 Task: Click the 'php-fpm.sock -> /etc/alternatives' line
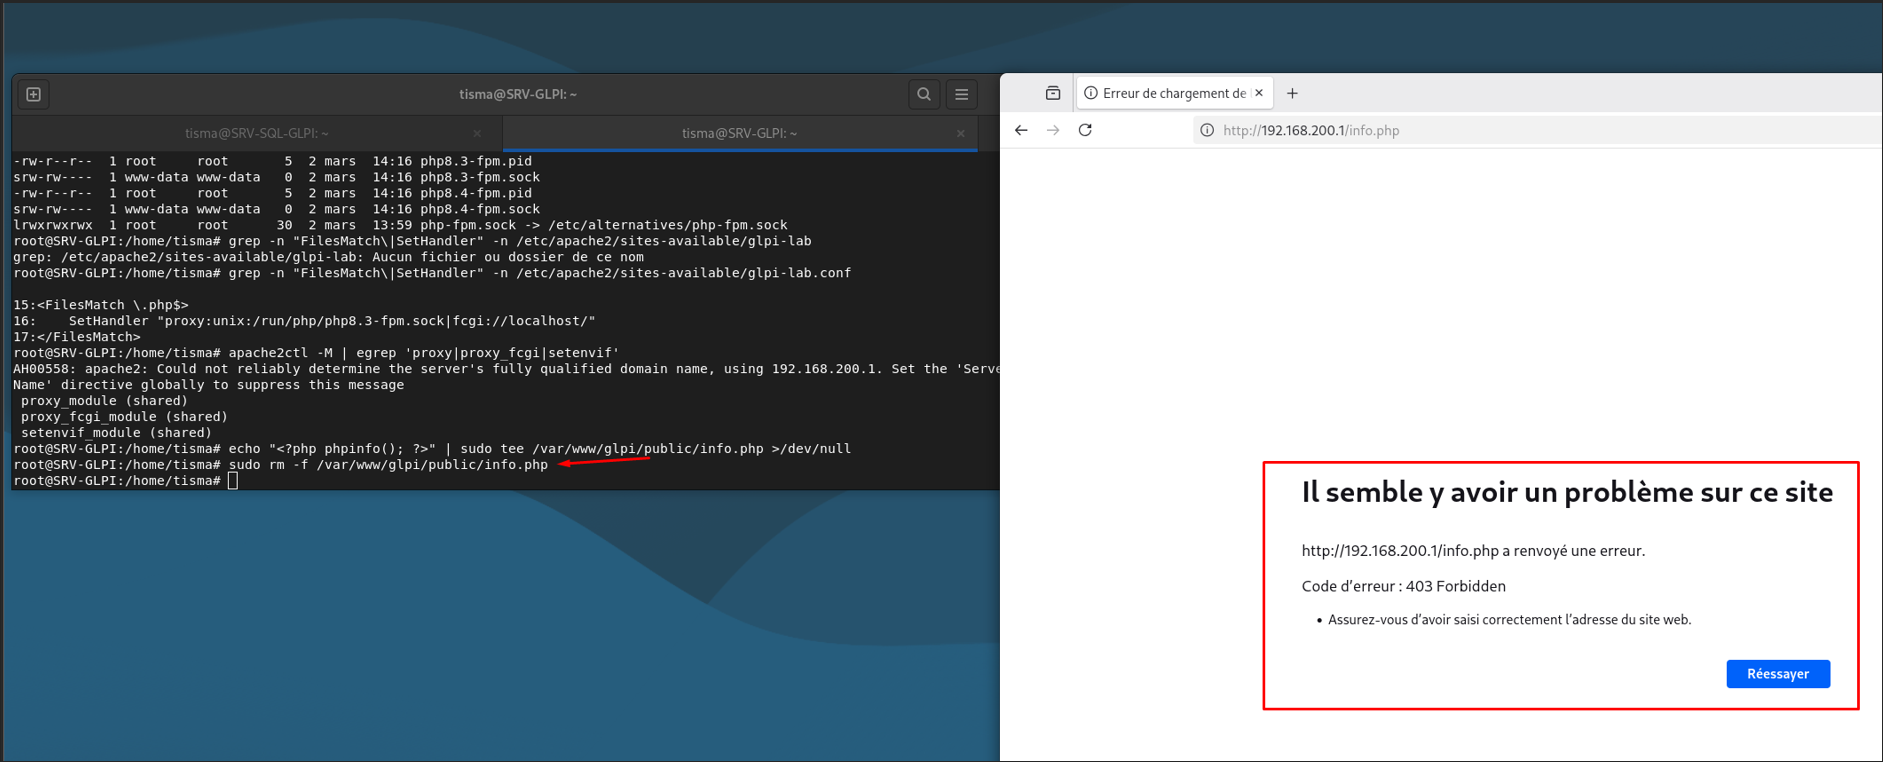(x=400, y=225)
